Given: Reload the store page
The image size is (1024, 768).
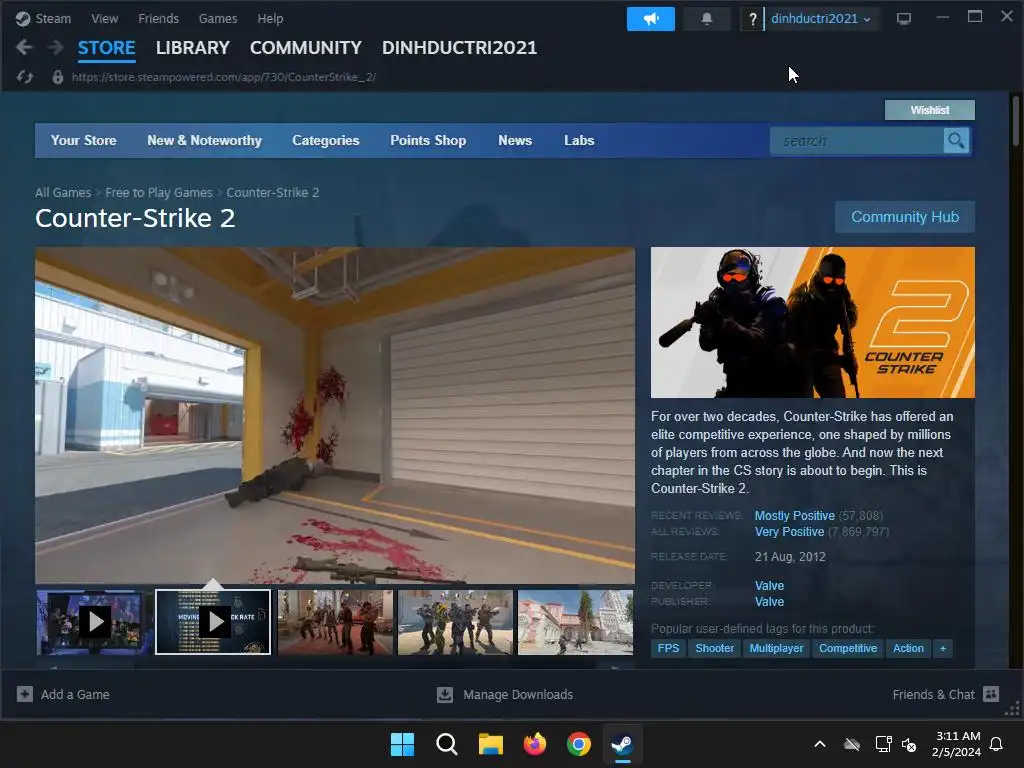Looking at the screenshot, I should coord(25,77).
